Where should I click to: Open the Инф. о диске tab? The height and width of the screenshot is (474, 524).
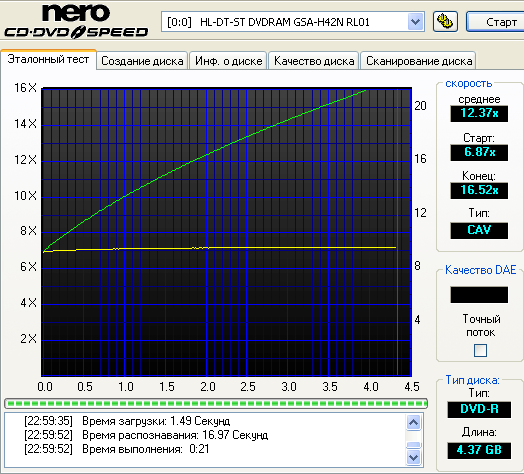pos(228,61)
